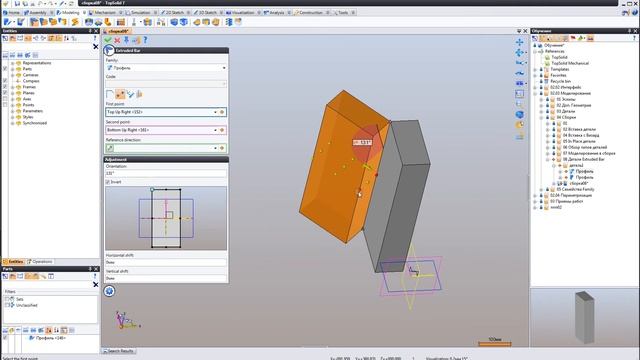The height and width of the screenshot is (360, 640).
Task: Expand the Parameters node in Entities tree
Action: (13, 111)
